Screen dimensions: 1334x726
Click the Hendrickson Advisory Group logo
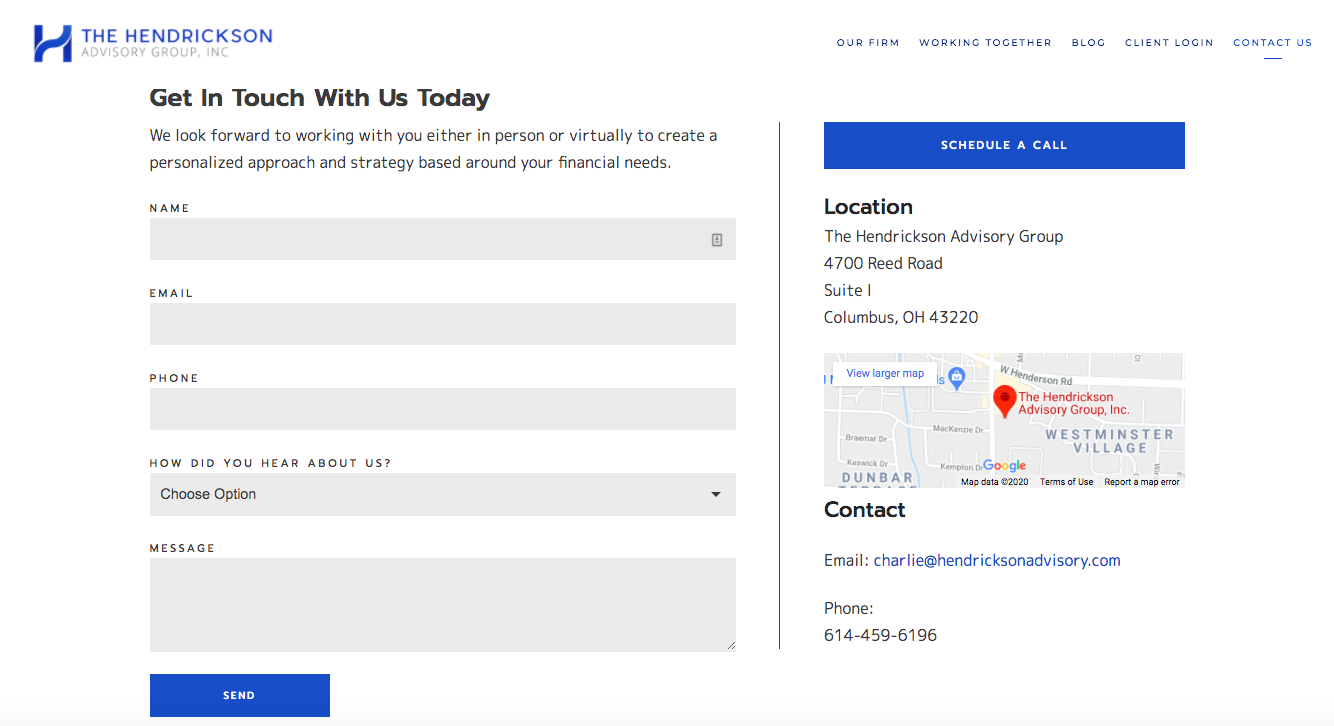(x=153, y=43)
